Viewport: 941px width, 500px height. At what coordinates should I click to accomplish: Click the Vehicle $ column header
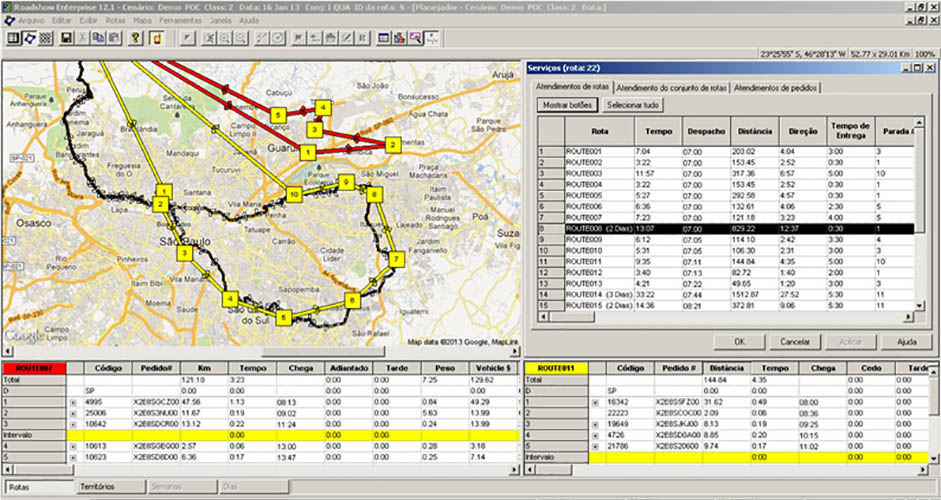pyautogui.click(x=492, y=368)
